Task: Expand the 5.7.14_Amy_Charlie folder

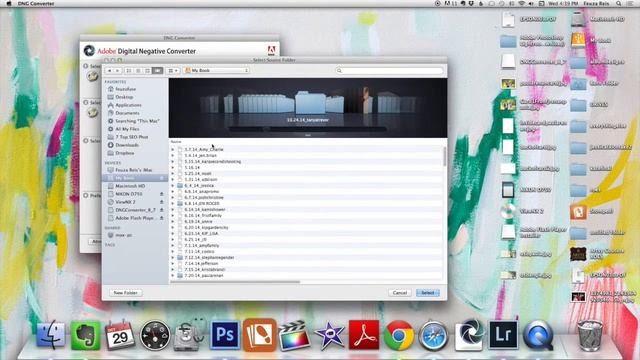Action: pyautogui.click(x=172, y=149)
